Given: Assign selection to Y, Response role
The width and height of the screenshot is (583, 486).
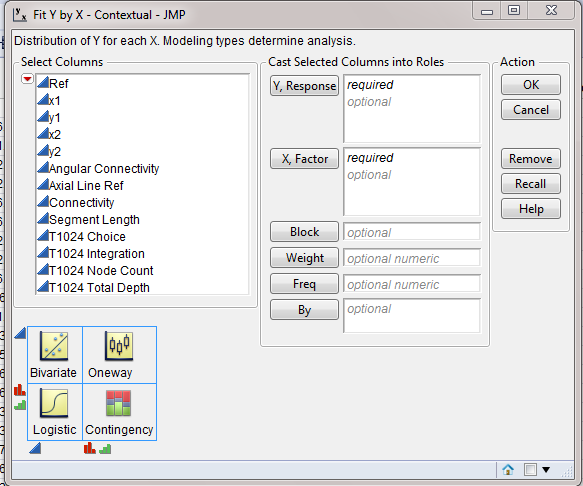Looking at the screenshot, I should tap(304, 86).
